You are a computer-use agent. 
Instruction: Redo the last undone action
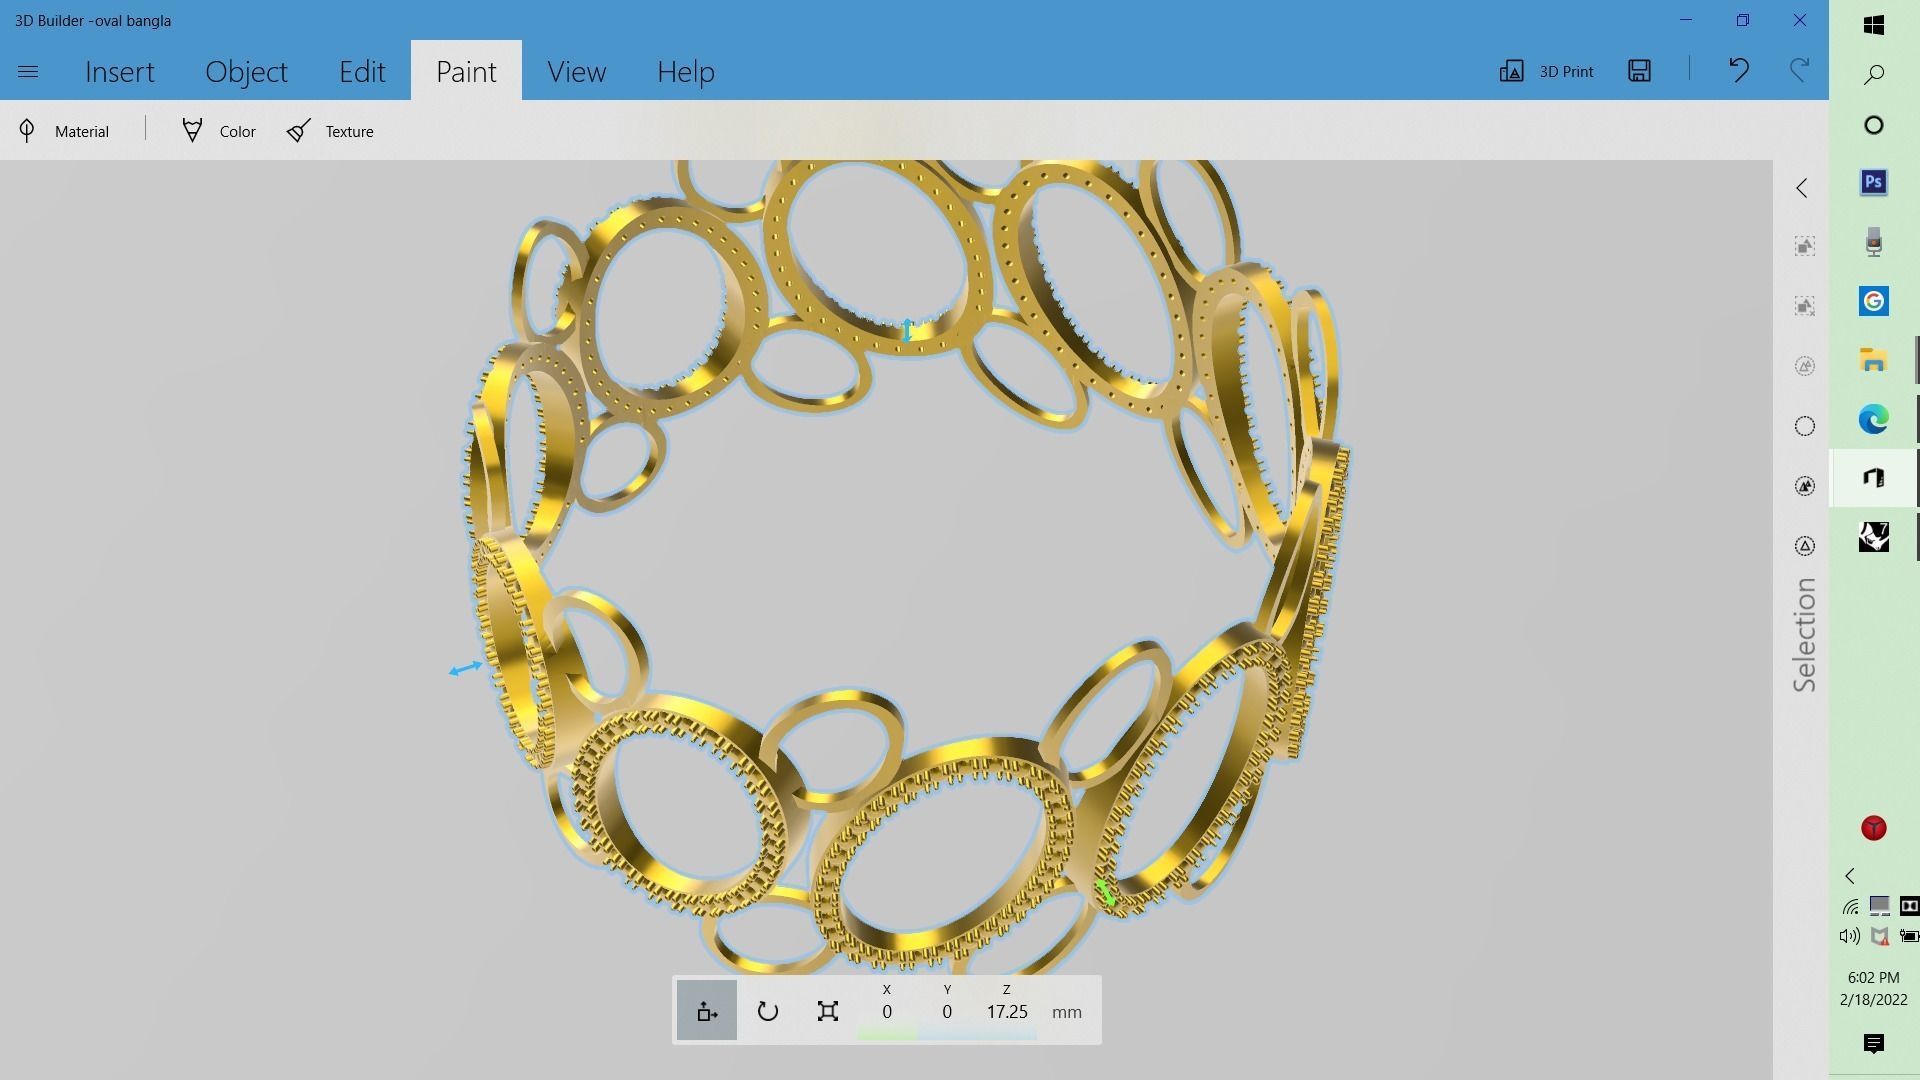(1799, 70)
